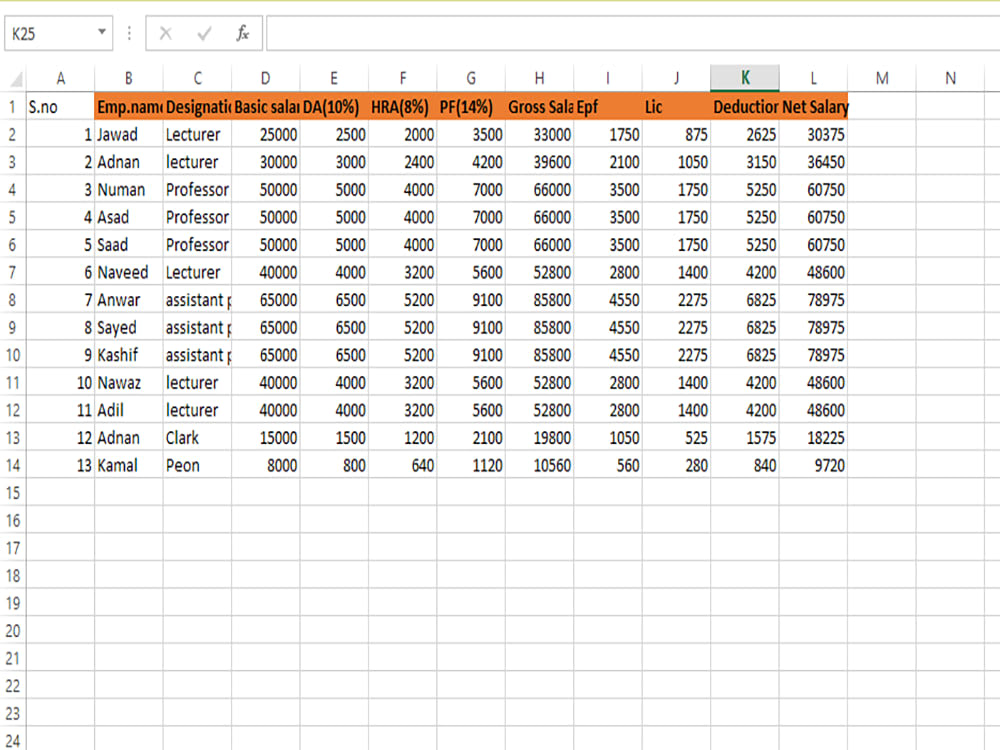This screenshot has width=1000, height=750.
Task: Click the 'Net Salary' header cell
Action: (x=813, y=107)
